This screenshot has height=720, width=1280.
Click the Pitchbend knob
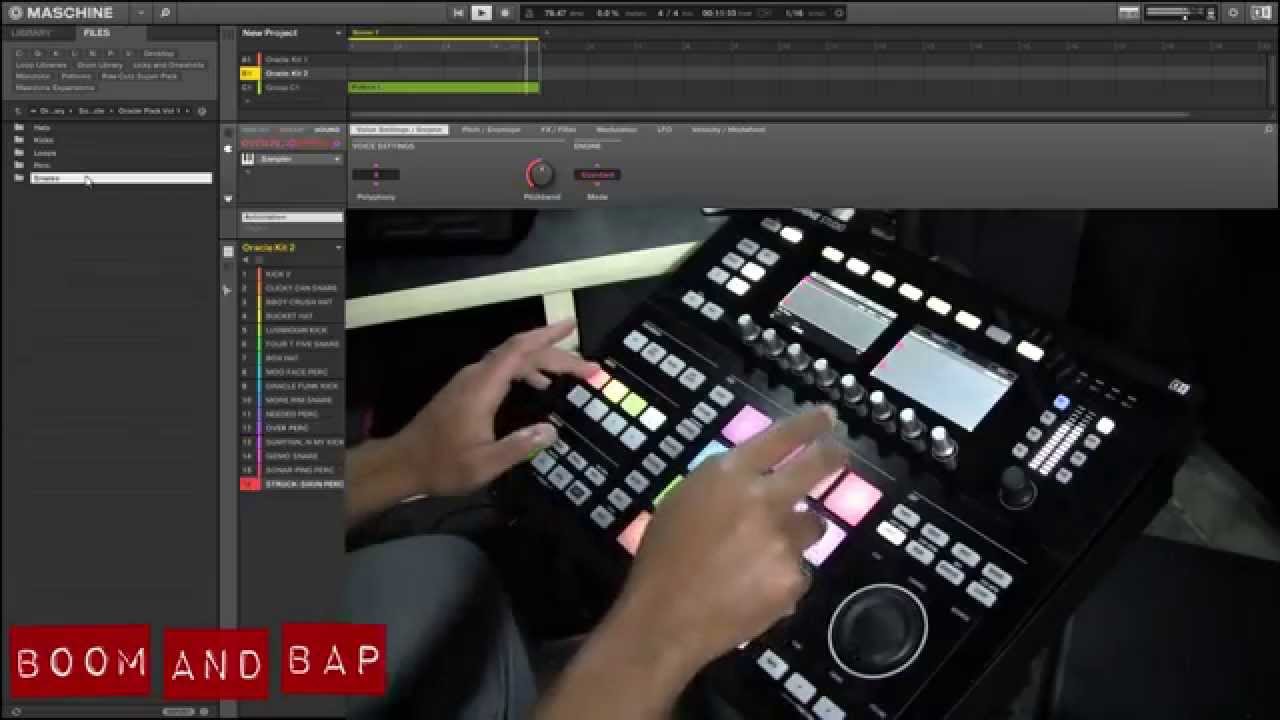click(540, 174)
